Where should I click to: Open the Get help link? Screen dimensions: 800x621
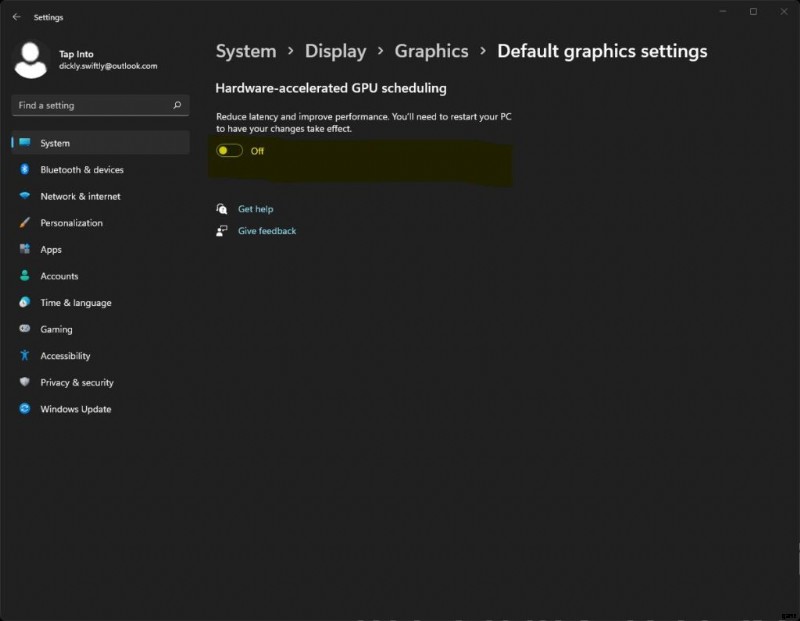pos(255,209)
